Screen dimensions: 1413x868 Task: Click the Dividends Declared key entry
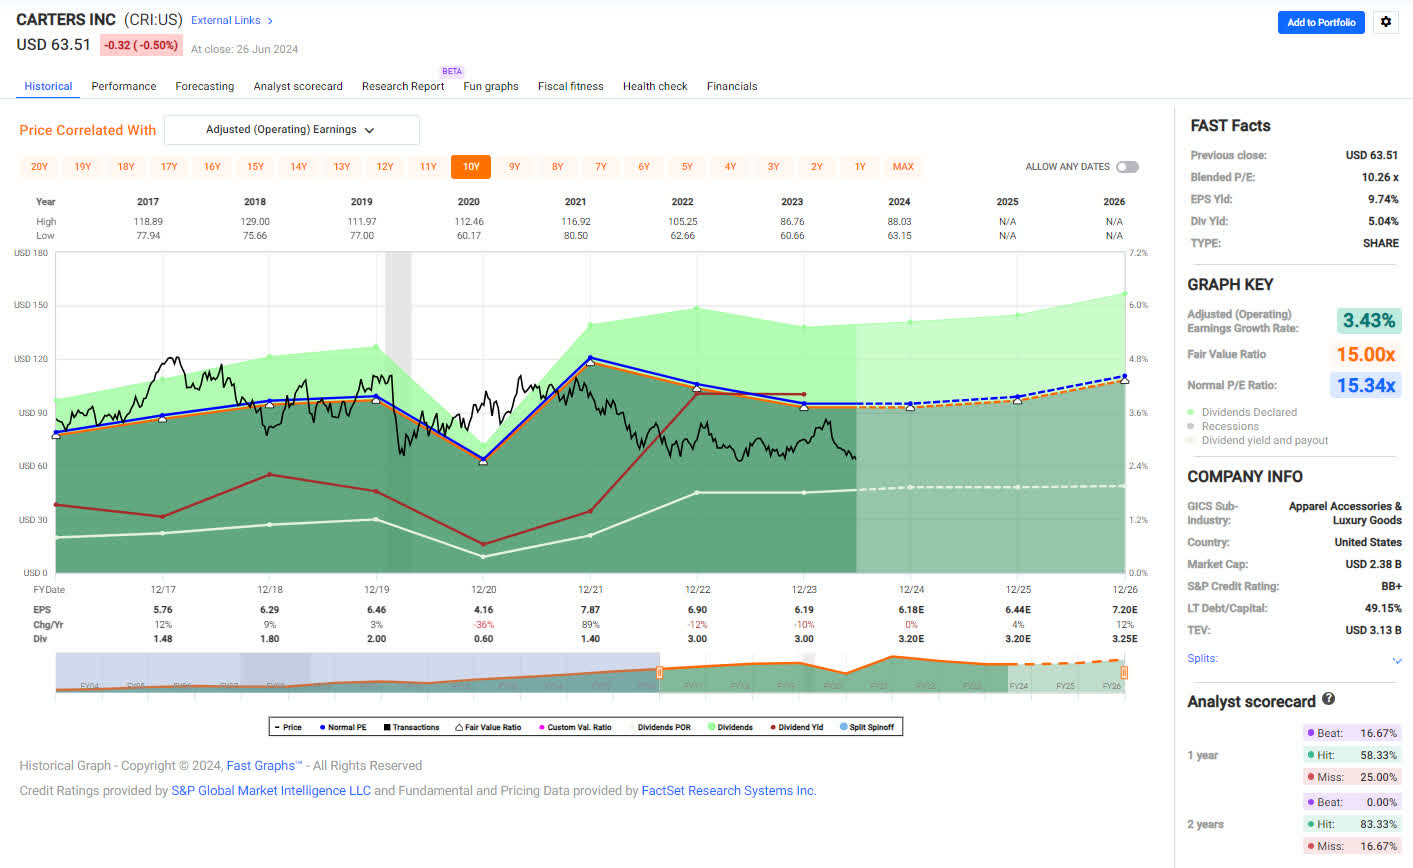click(1242, 412)
